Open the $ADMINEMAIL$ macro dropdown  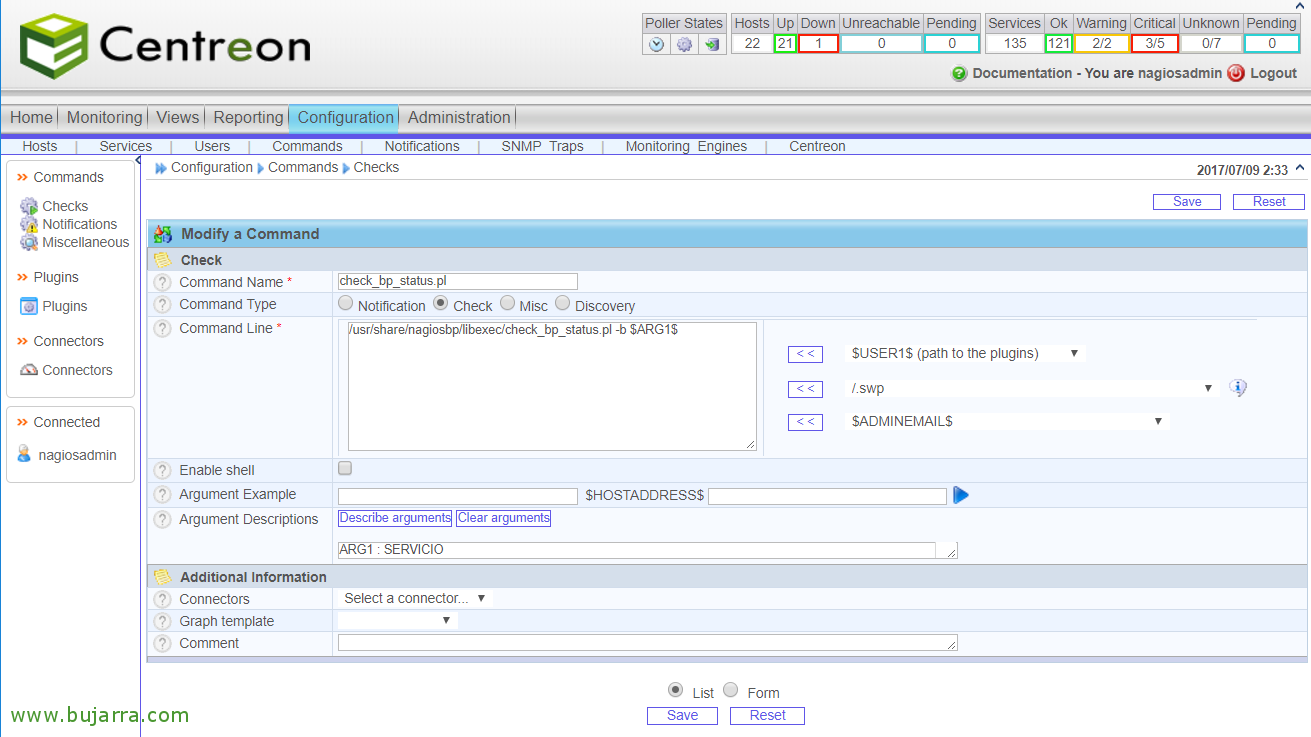1007,421
